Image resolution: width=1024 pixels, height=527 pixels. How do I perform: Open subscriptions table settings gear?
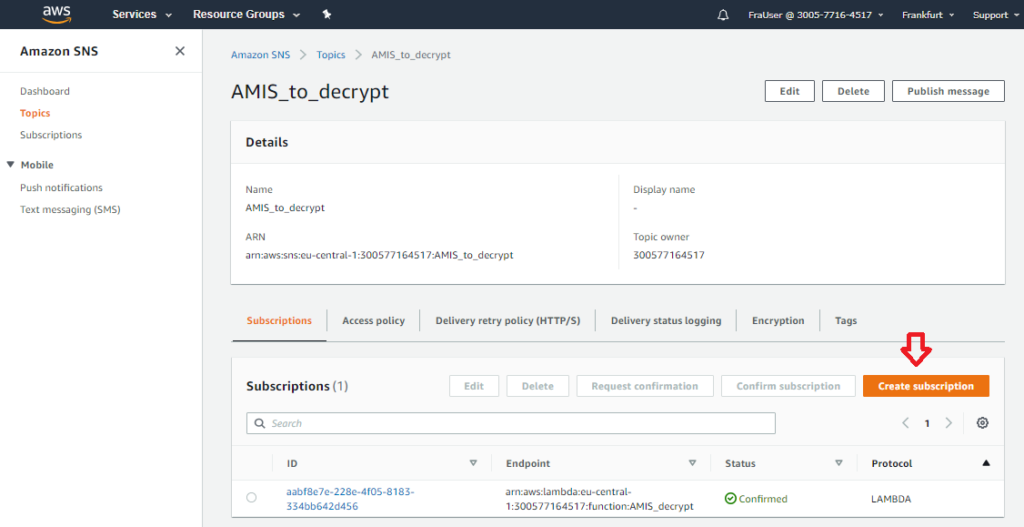point(982,423)
